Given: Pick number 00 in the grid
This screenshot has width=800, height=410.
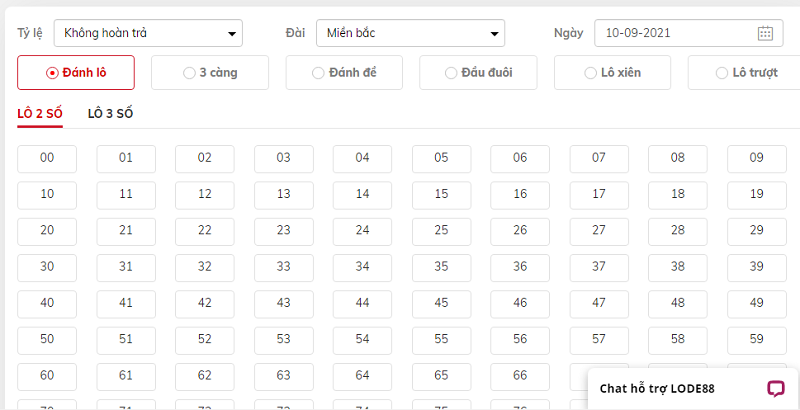Looking at the screenshot, I should tap(47, 159).
